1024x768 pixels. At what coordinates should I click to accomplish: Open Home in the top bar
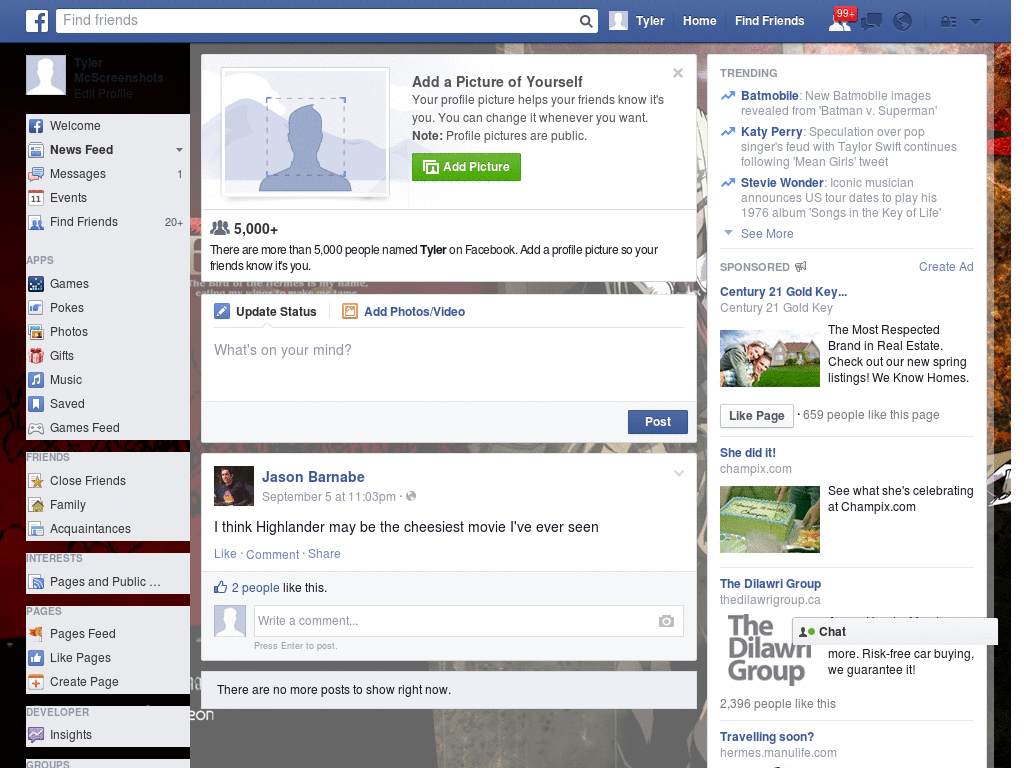[699, 21]
